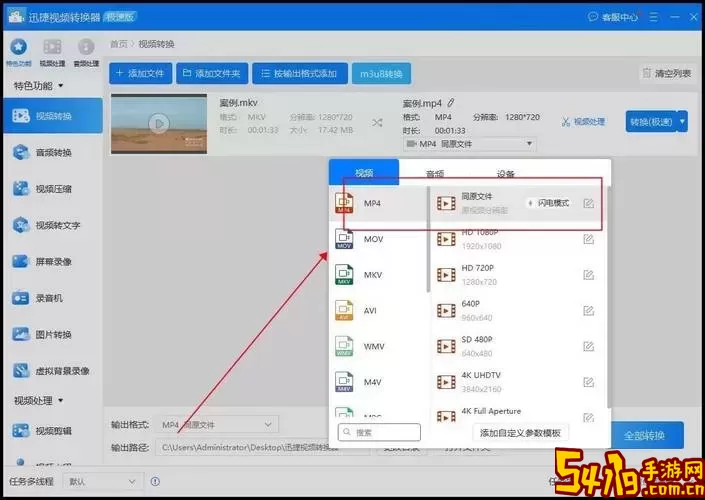
Task: Click preset list scrollbar at right edge
Action: 609,297
